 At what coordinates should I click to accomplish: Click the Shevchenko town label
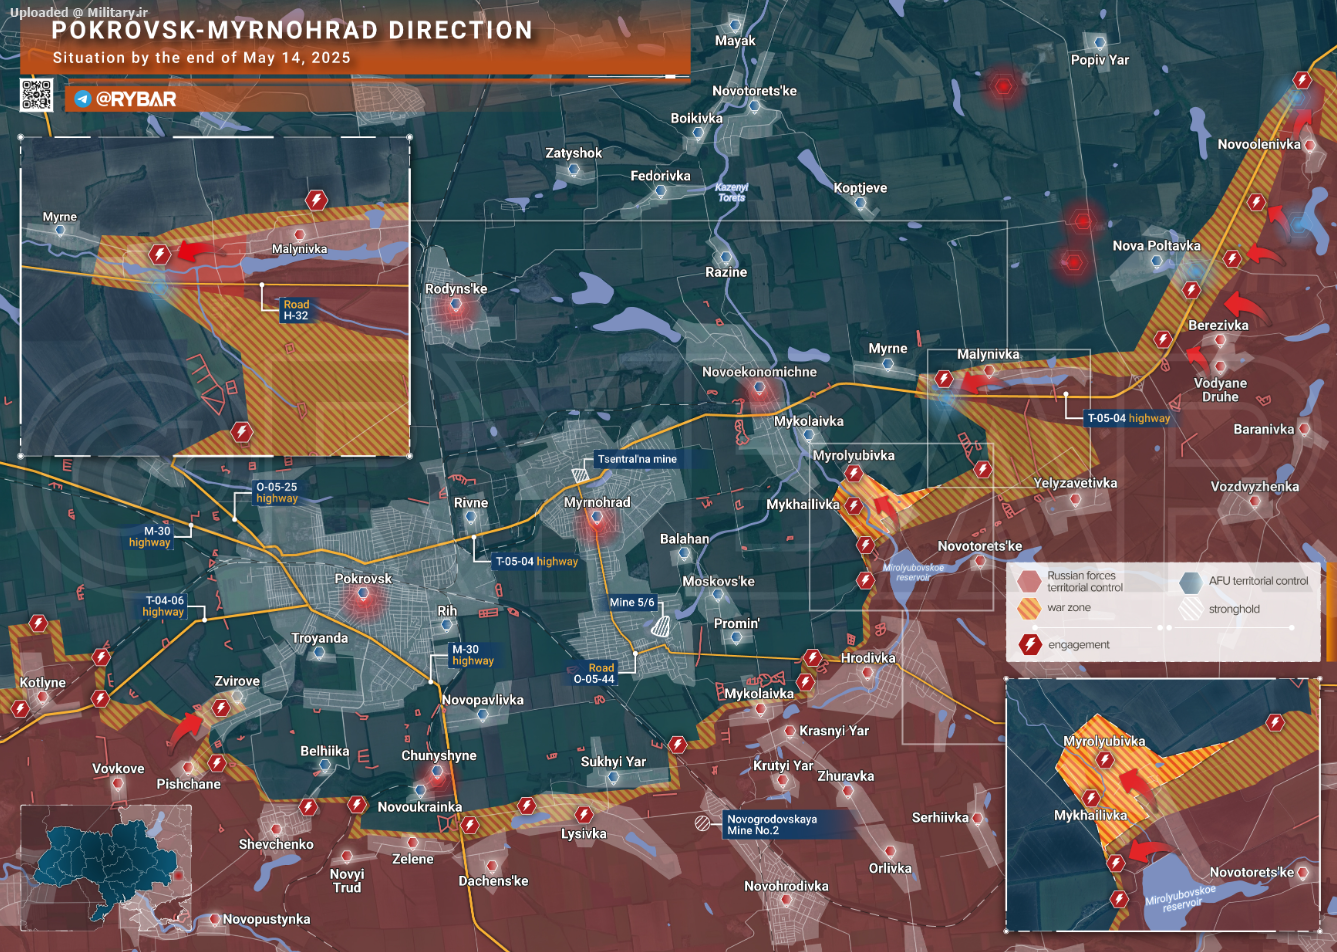(276, 845)
